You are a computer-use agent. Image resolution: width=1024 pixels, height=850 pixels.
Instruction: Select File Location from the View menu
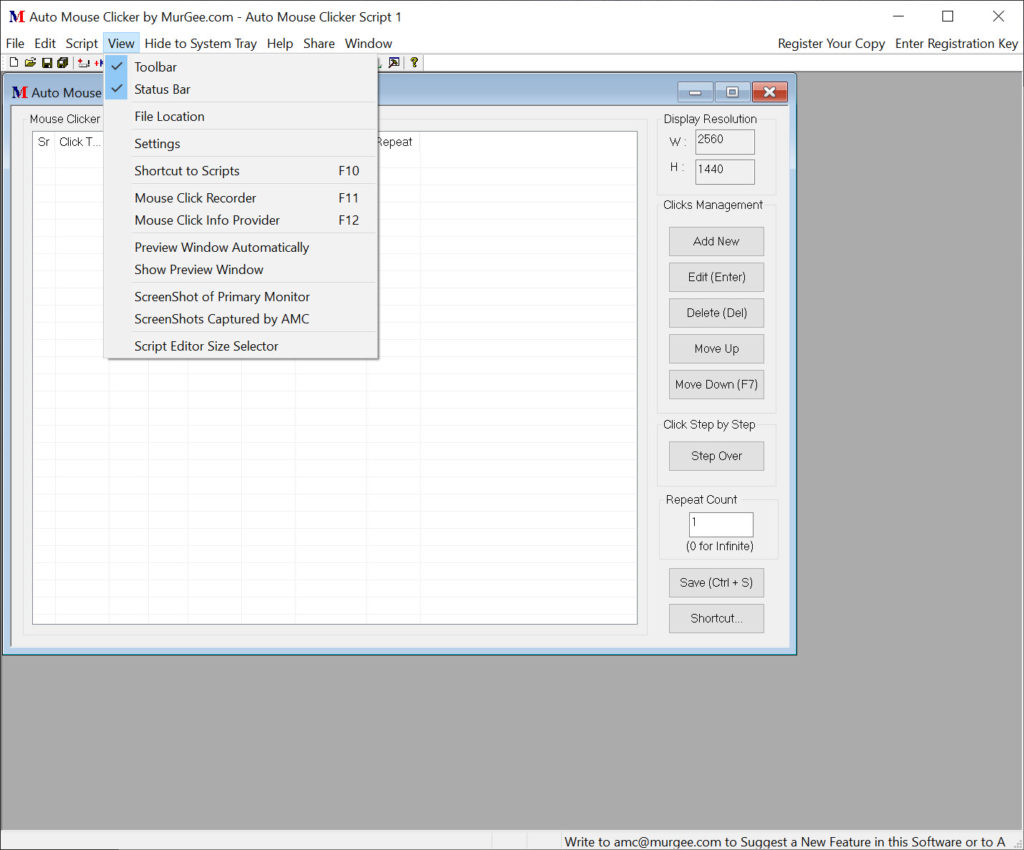click(x=242, y=116)
